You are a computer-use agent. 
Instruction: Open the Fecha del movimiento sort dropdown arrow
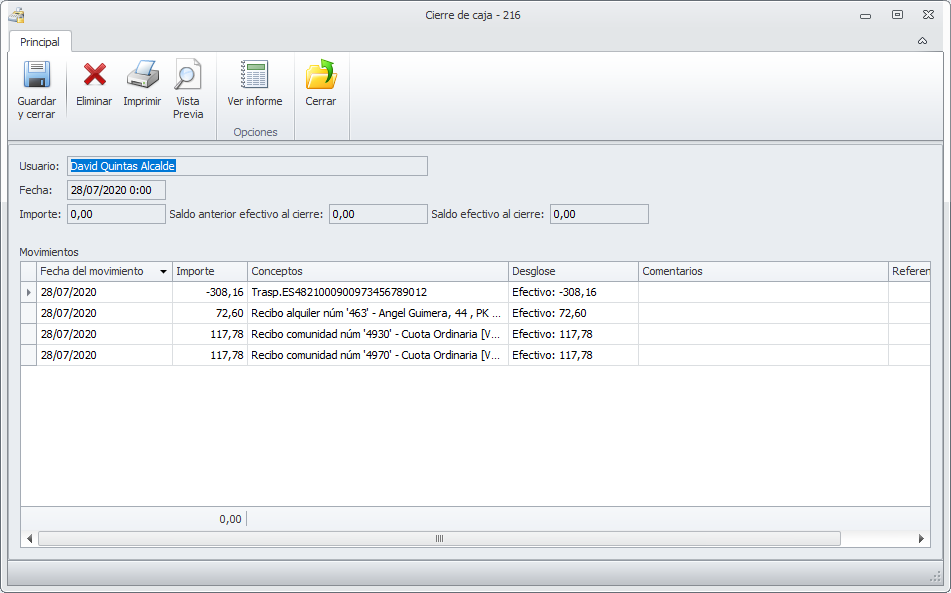coord(163,272)
